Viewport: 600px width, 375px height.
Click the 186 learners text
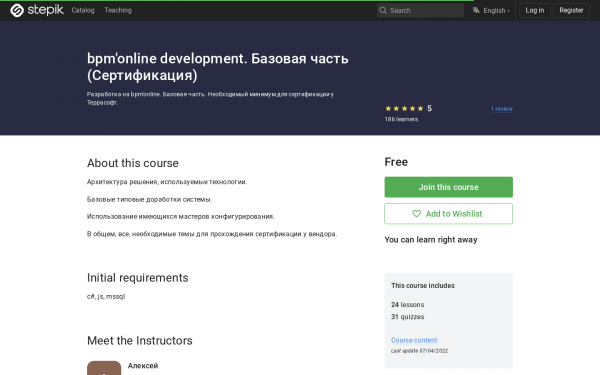click(x=401, y=119)
